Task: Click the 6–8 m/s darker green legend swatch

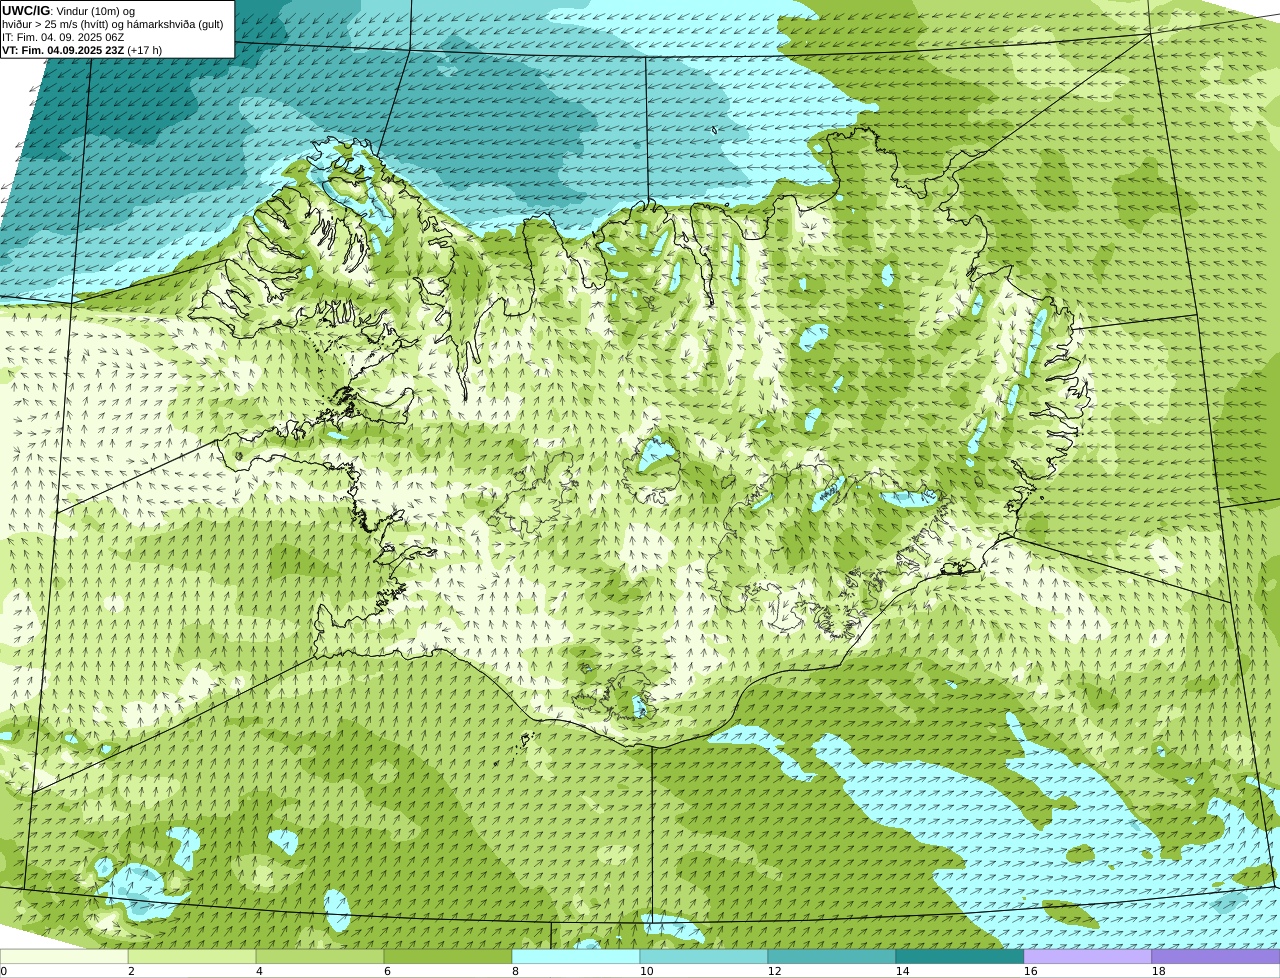Action: click(x=448, y=956)
